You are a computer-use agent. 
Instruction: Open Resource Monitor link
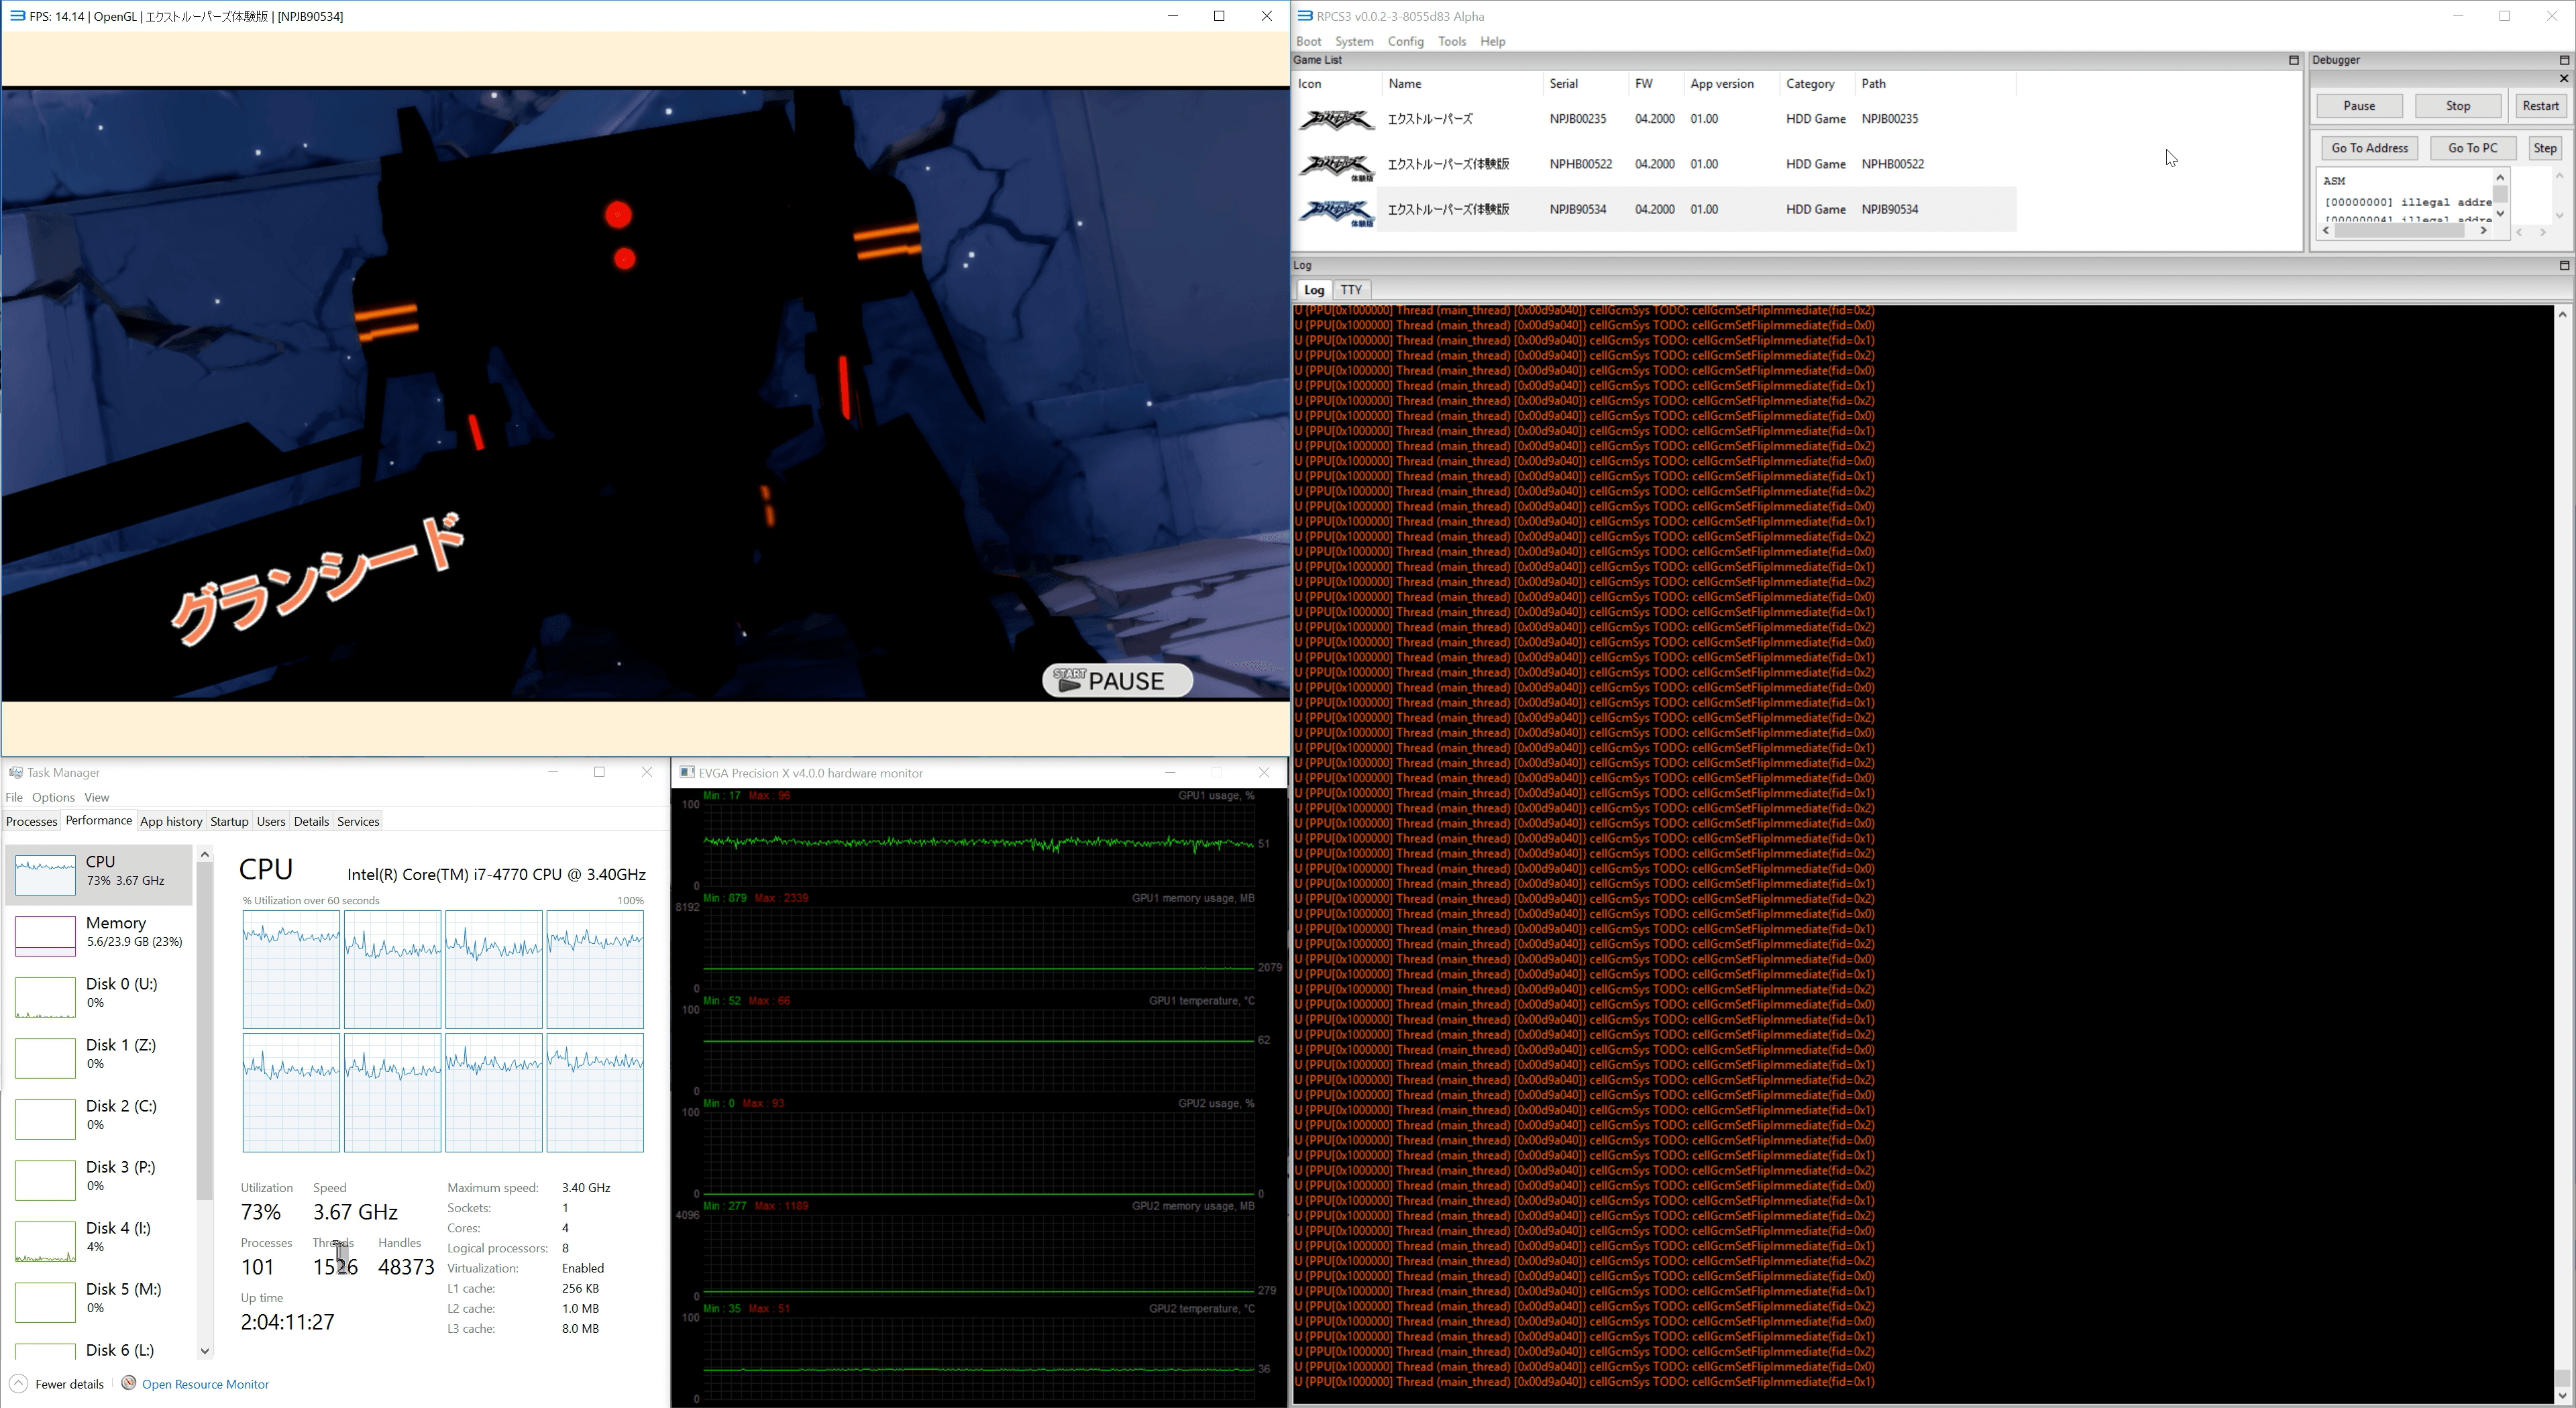tap(205, 1384)
